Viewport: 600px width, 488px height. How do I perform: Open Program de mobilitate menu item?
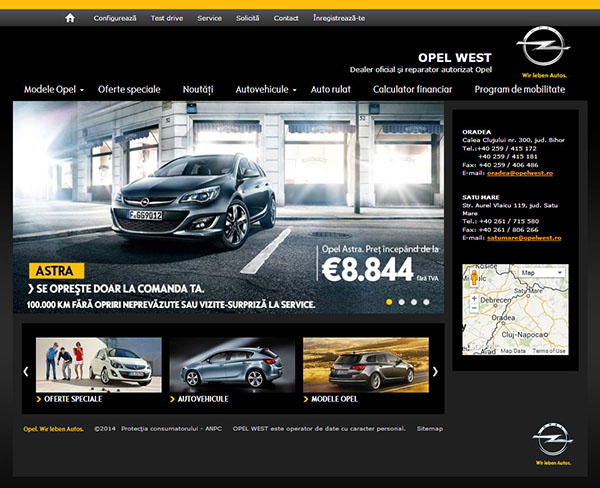[520, 90]
